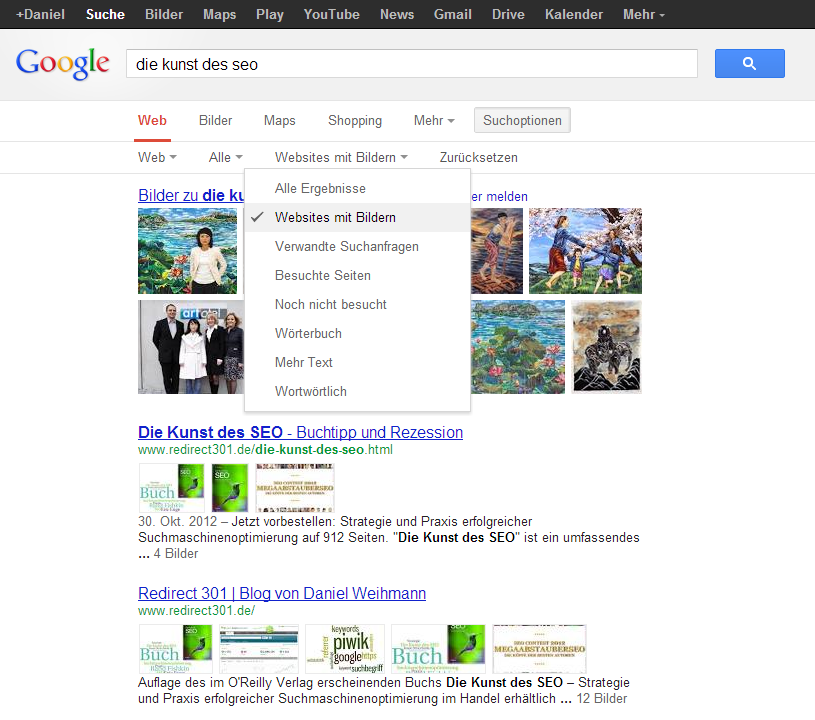Viewport: 815px width, 720px height.
Task: Open 'Bilder zu die ku…' heading link
Action: tap(191, 195)
